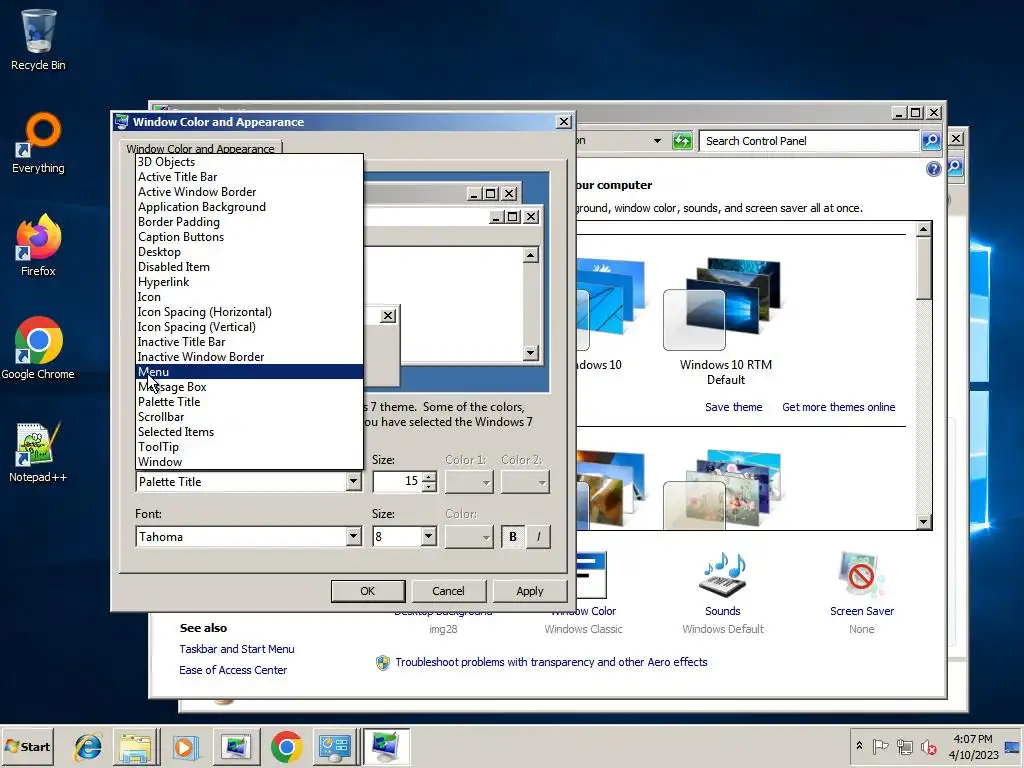Screen dimensions: 1024x768
Task: Click the Chrome icon in the taskbar
Action: (286, 746)
